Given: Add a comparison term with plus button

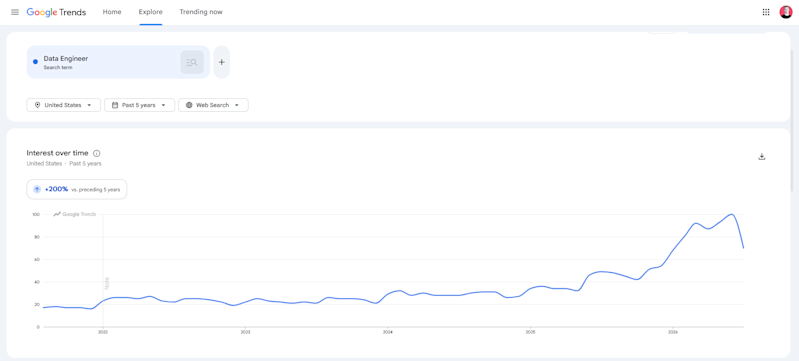Looking at the screenshot, I should [222, 62].
